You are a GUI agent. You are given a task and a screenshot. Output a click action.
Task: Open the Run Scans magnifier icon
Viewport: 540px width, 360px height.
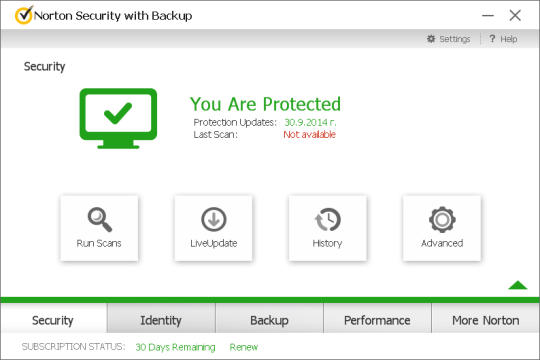(x=100, y=219)
